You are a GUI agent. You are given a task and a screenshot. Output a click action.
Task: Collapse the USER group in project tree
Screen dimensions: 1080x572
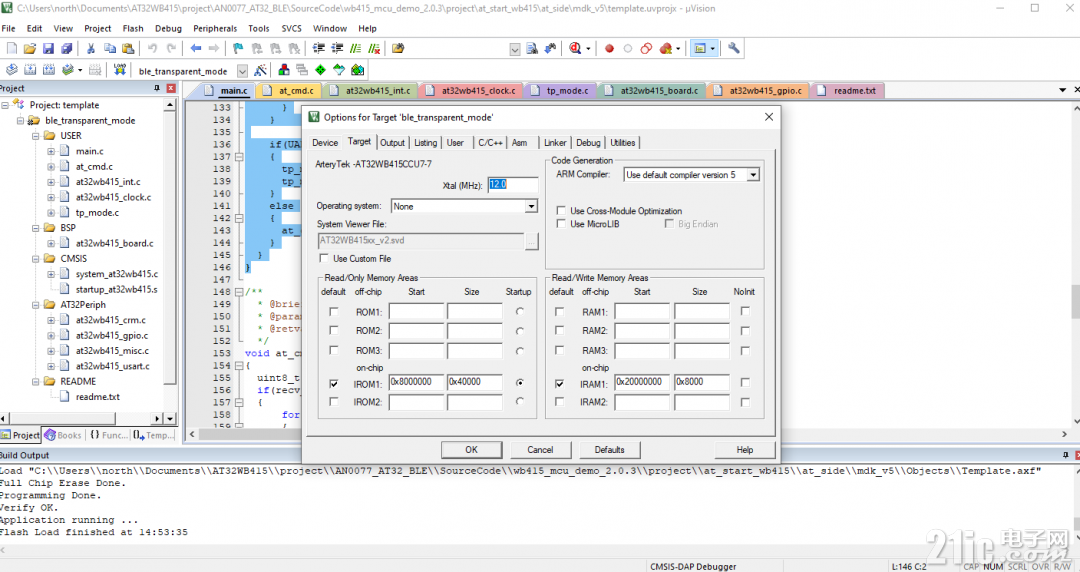click(x=35, y=136)
